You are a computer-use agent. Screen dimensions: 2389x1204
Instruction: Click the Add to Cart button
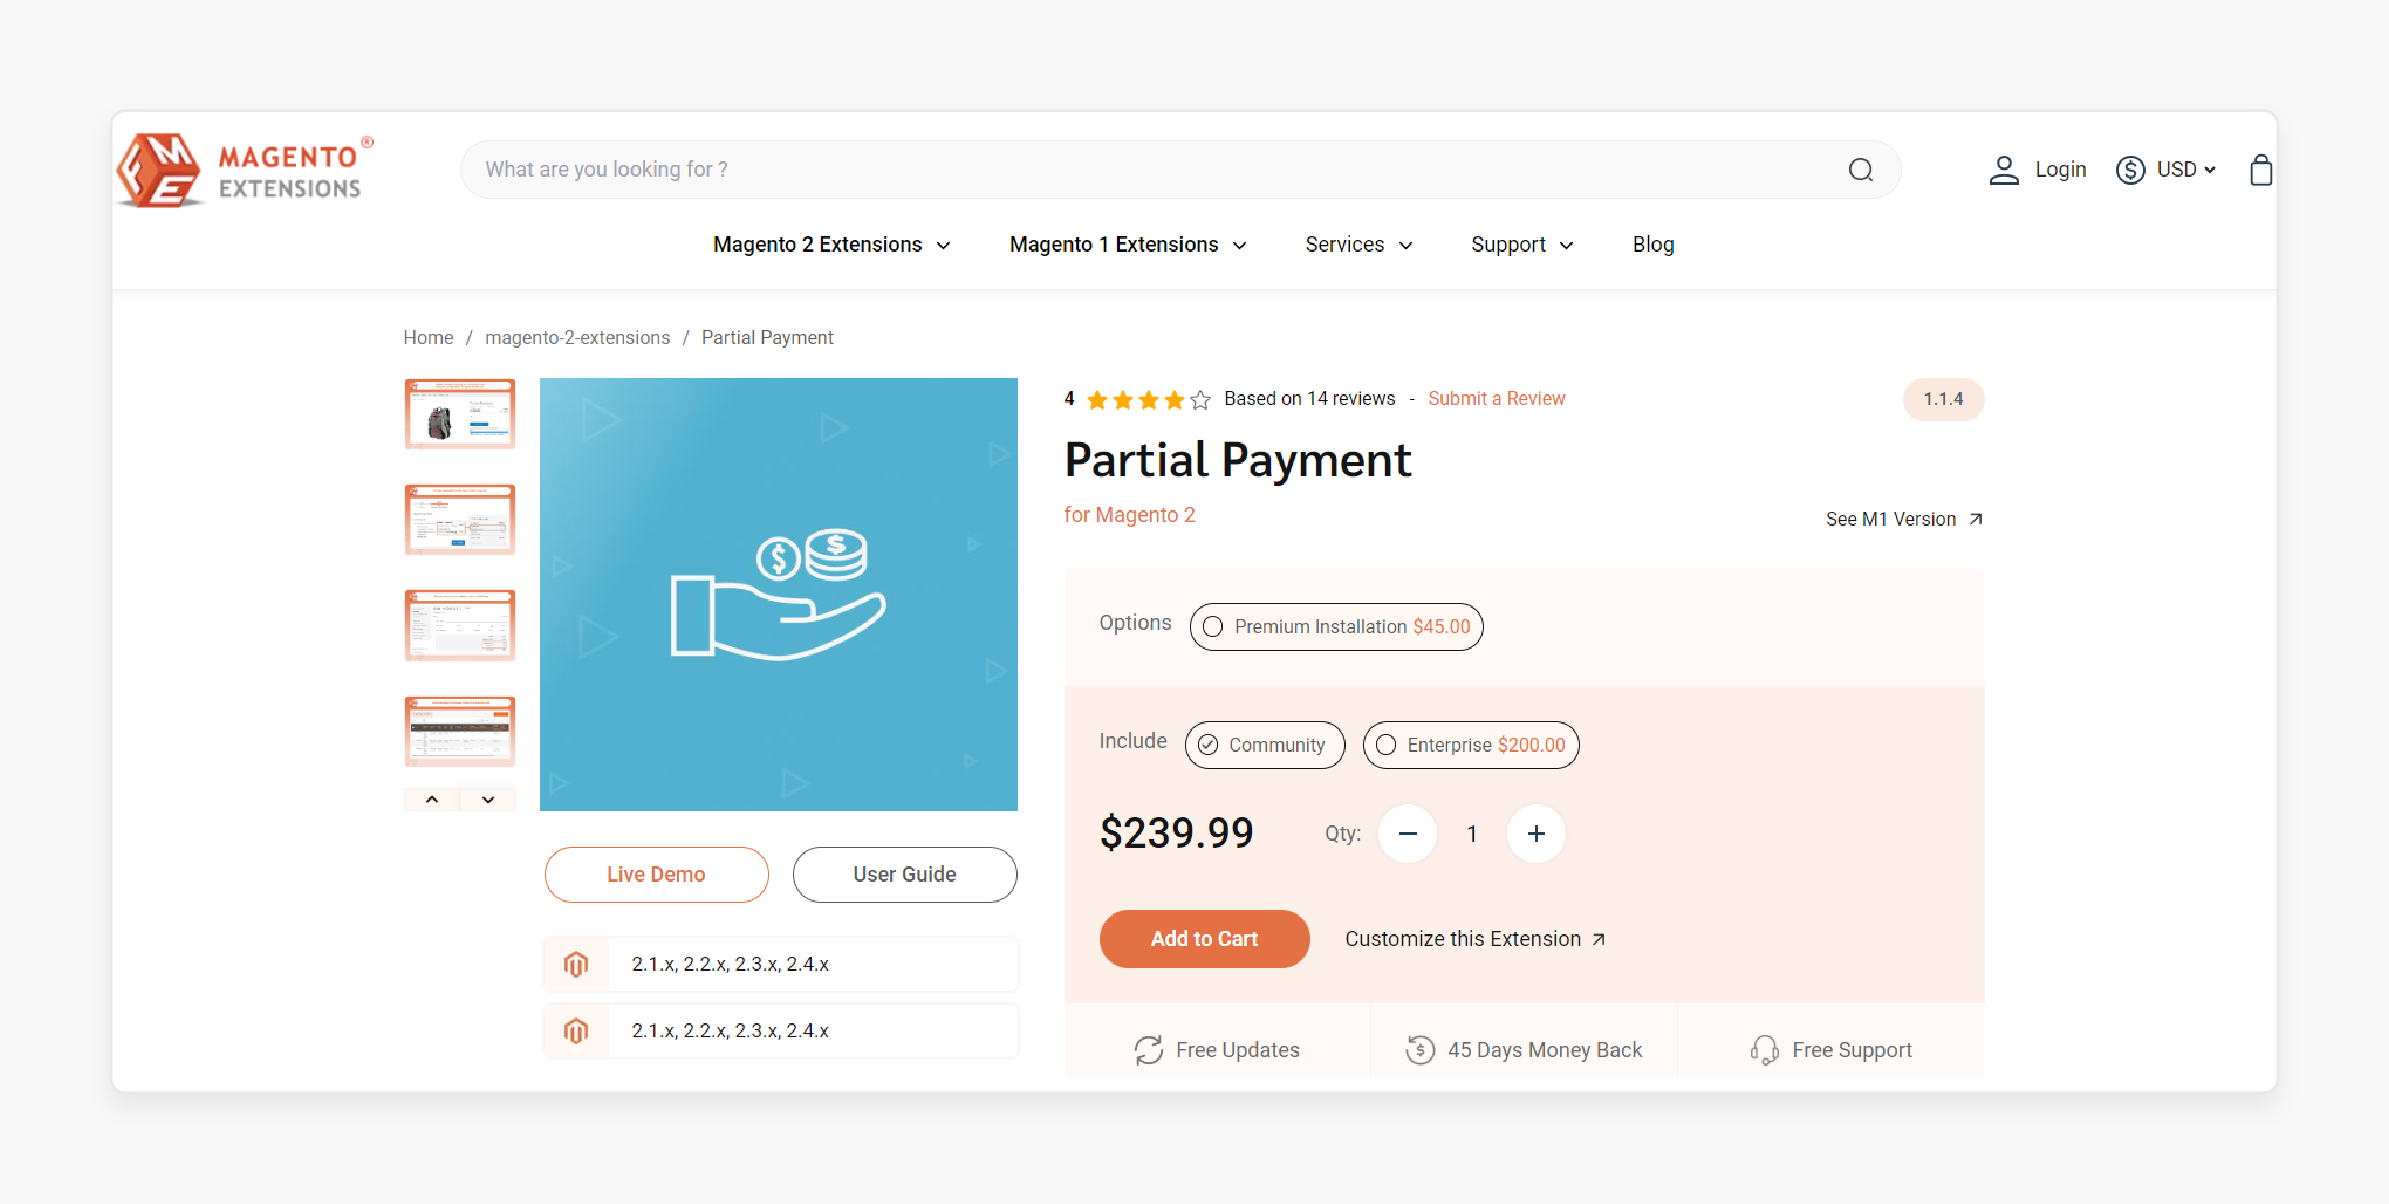point(1202,937)
